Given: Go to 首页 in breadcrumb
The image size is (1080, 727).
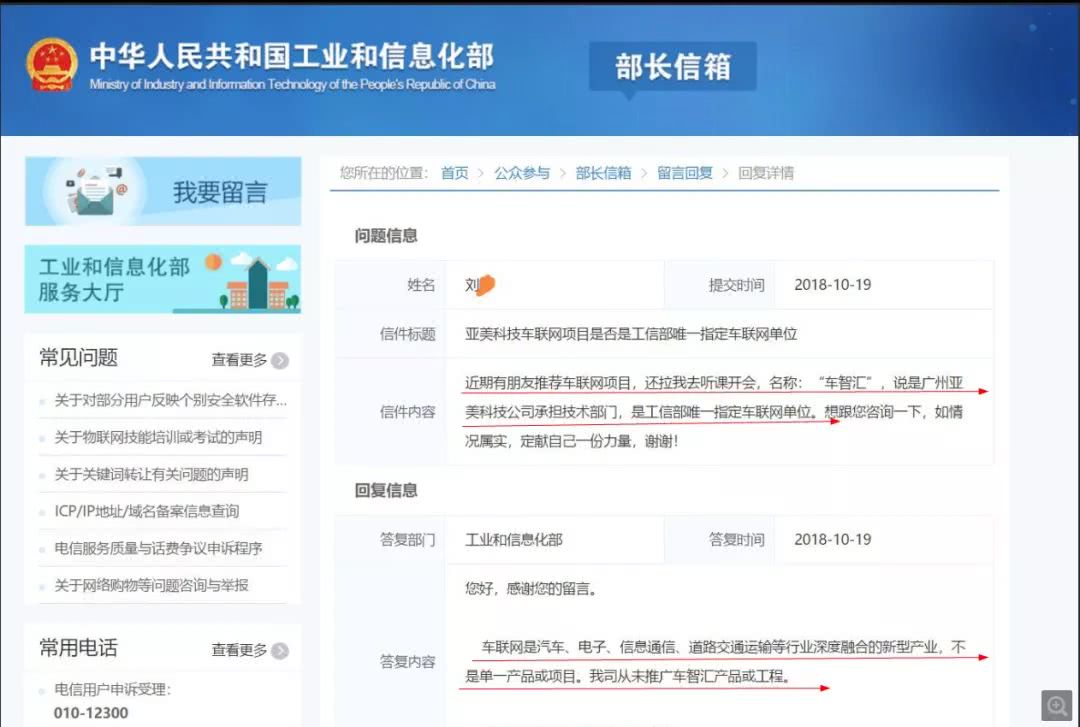Looking at the screenshot, I should click(455, 173).
